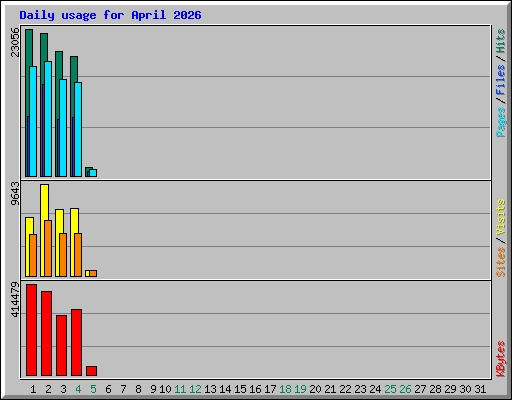Click day label 14 on the x-axis
Screen dimensions: 512x400
225,389
